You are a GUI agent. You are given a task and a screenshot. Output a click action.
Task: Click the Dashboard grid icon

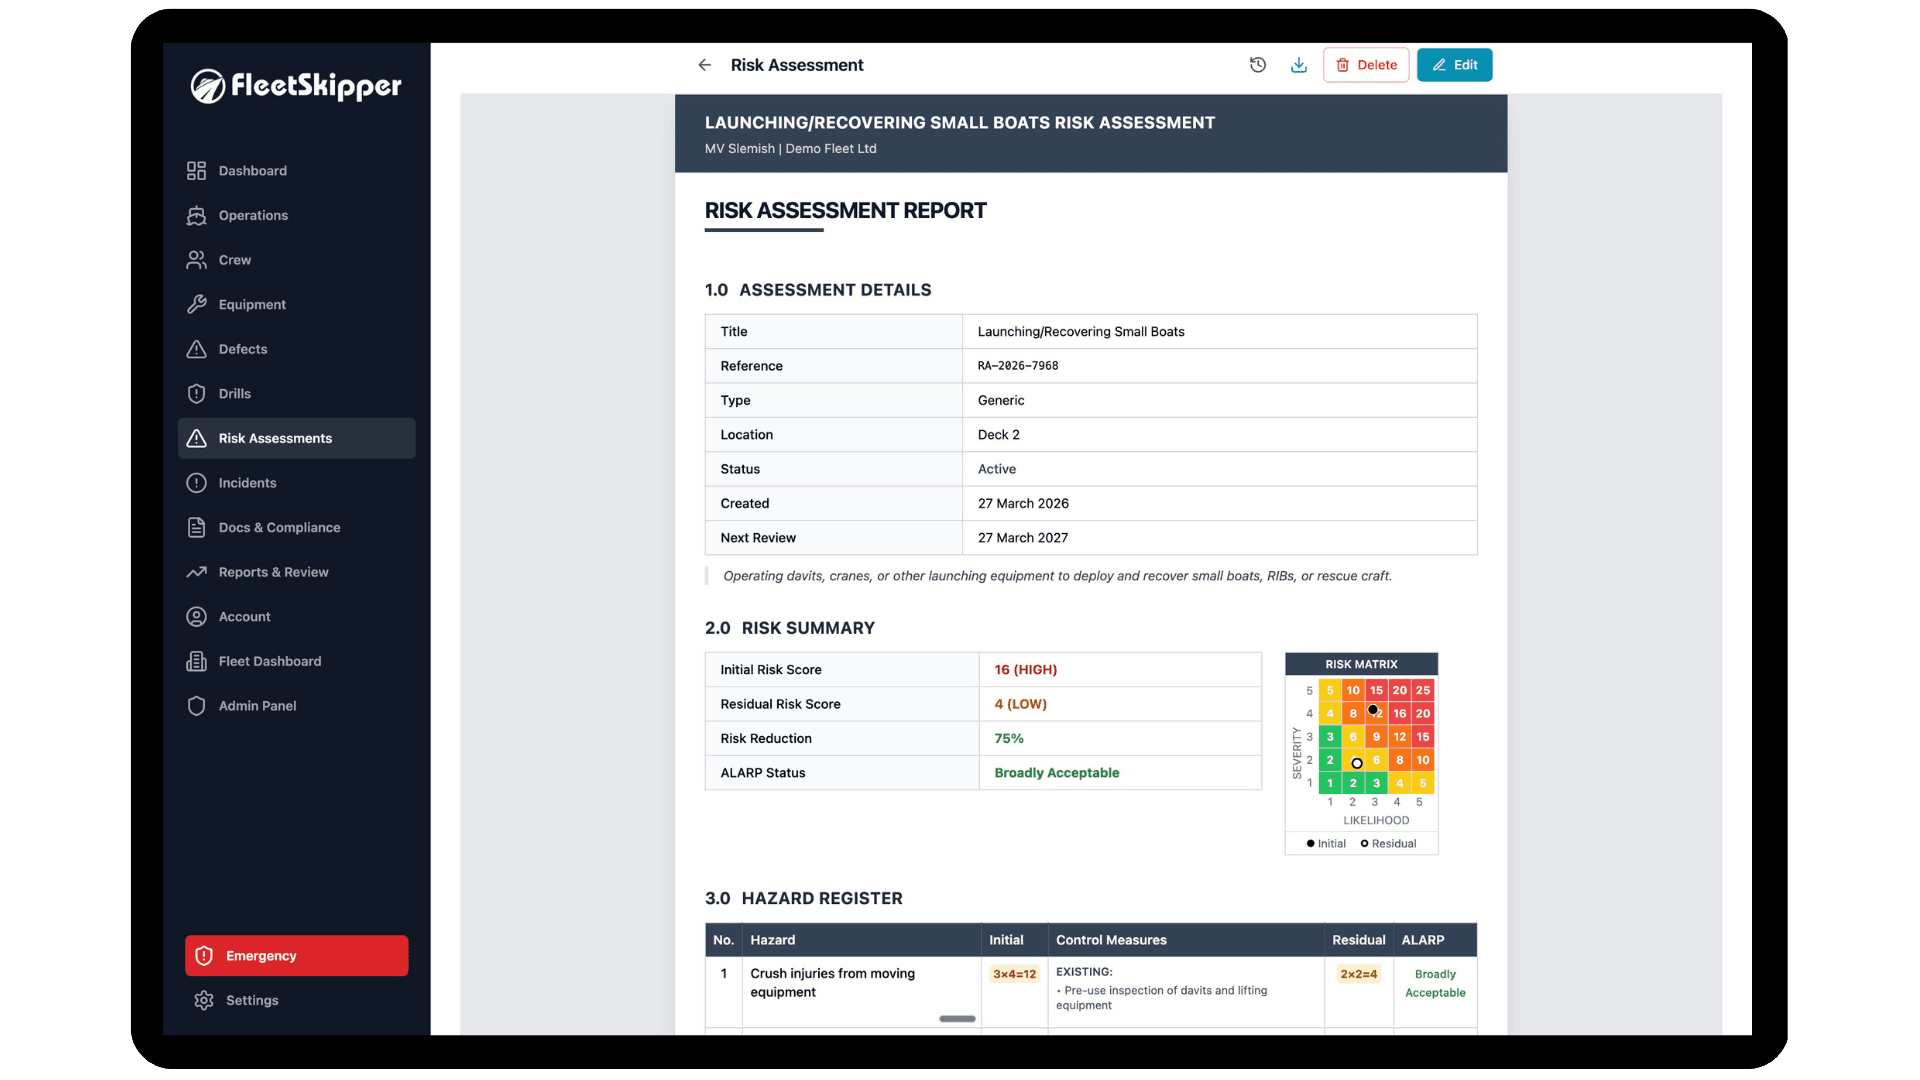point(196,171)
